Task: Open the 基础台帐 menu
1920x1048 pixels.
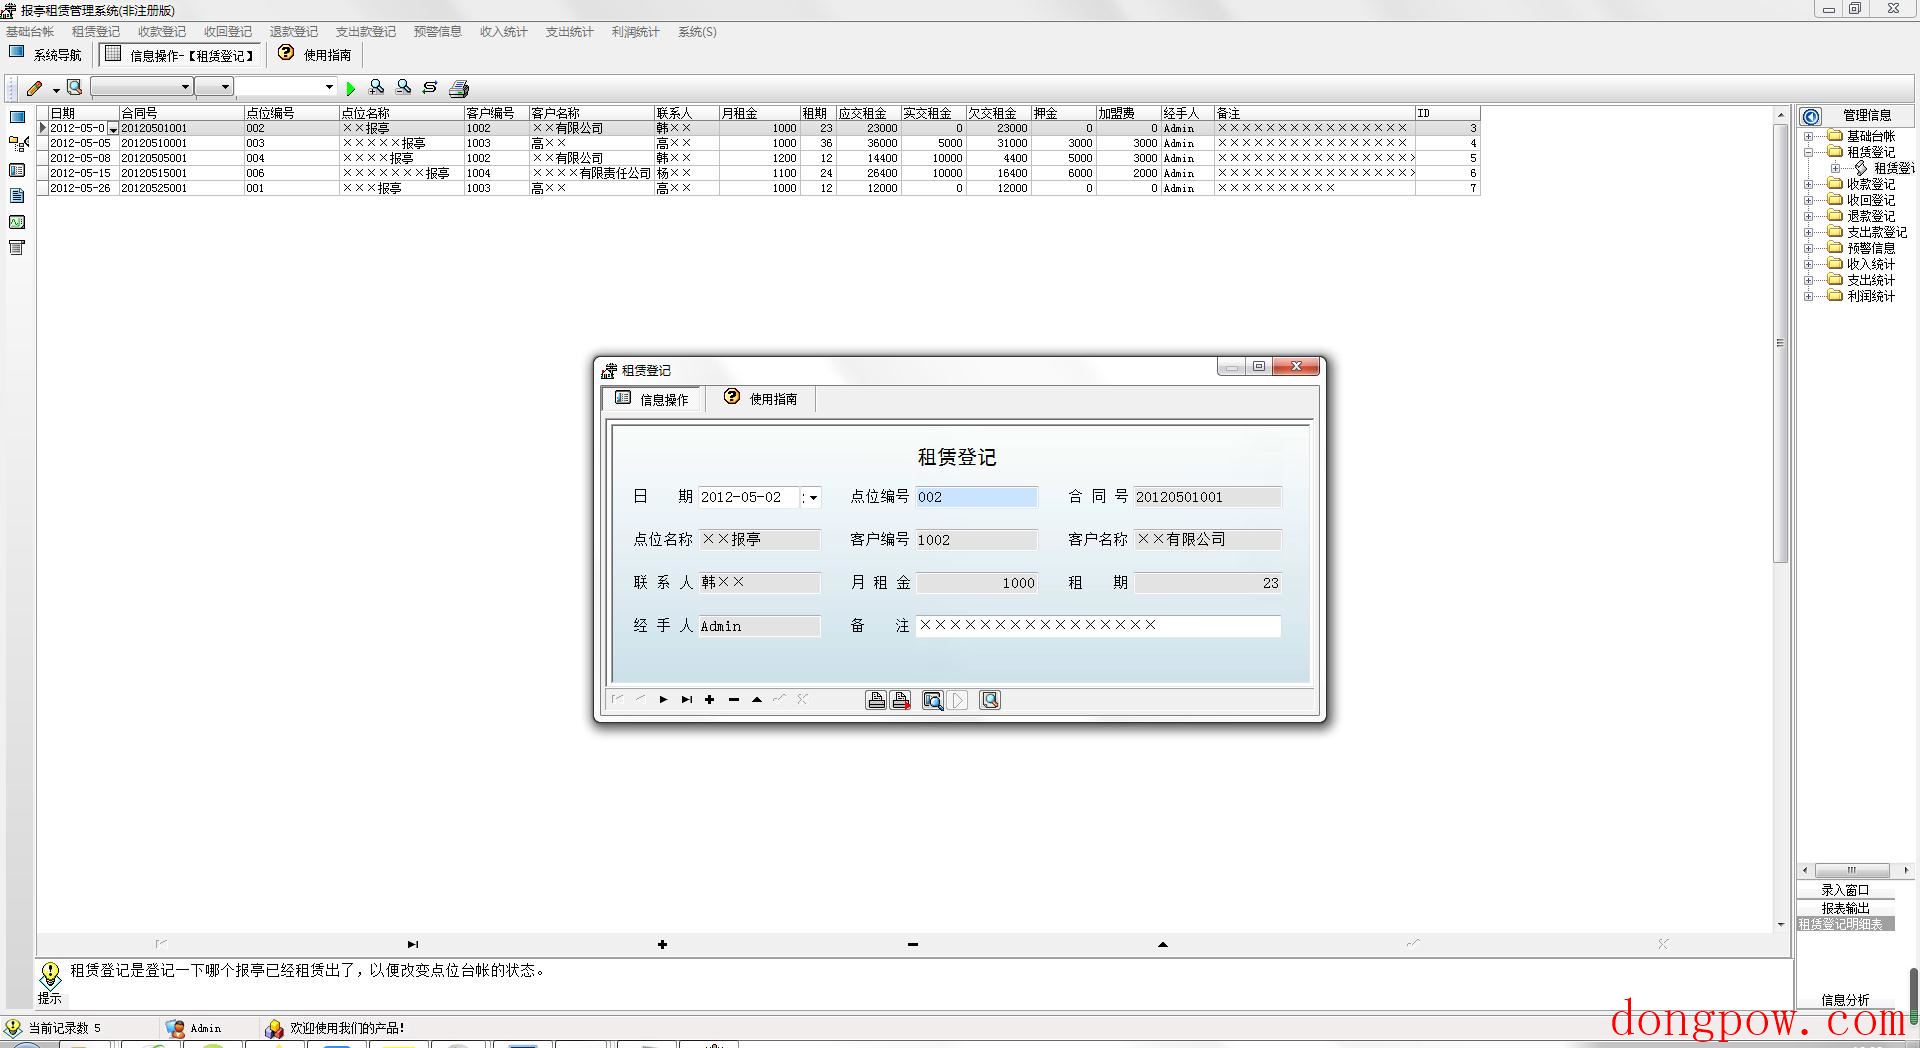Action: click(30, 32)
